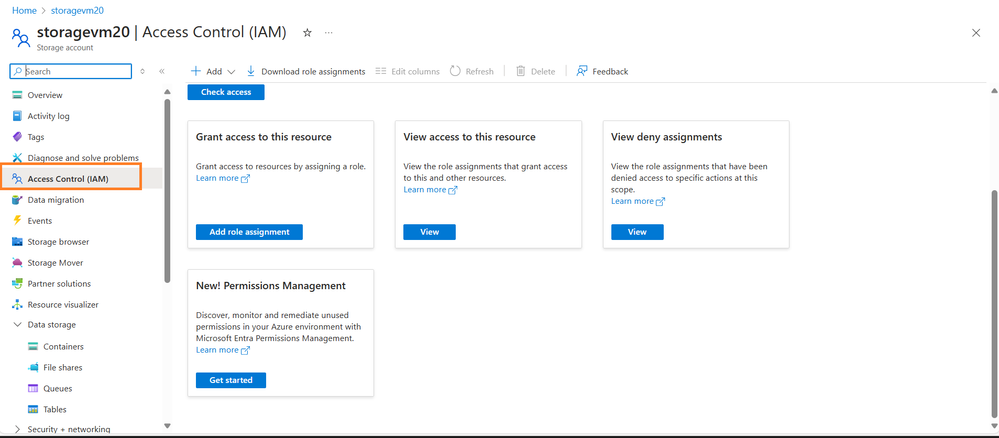Select the Data migration icon

(17, 200)
